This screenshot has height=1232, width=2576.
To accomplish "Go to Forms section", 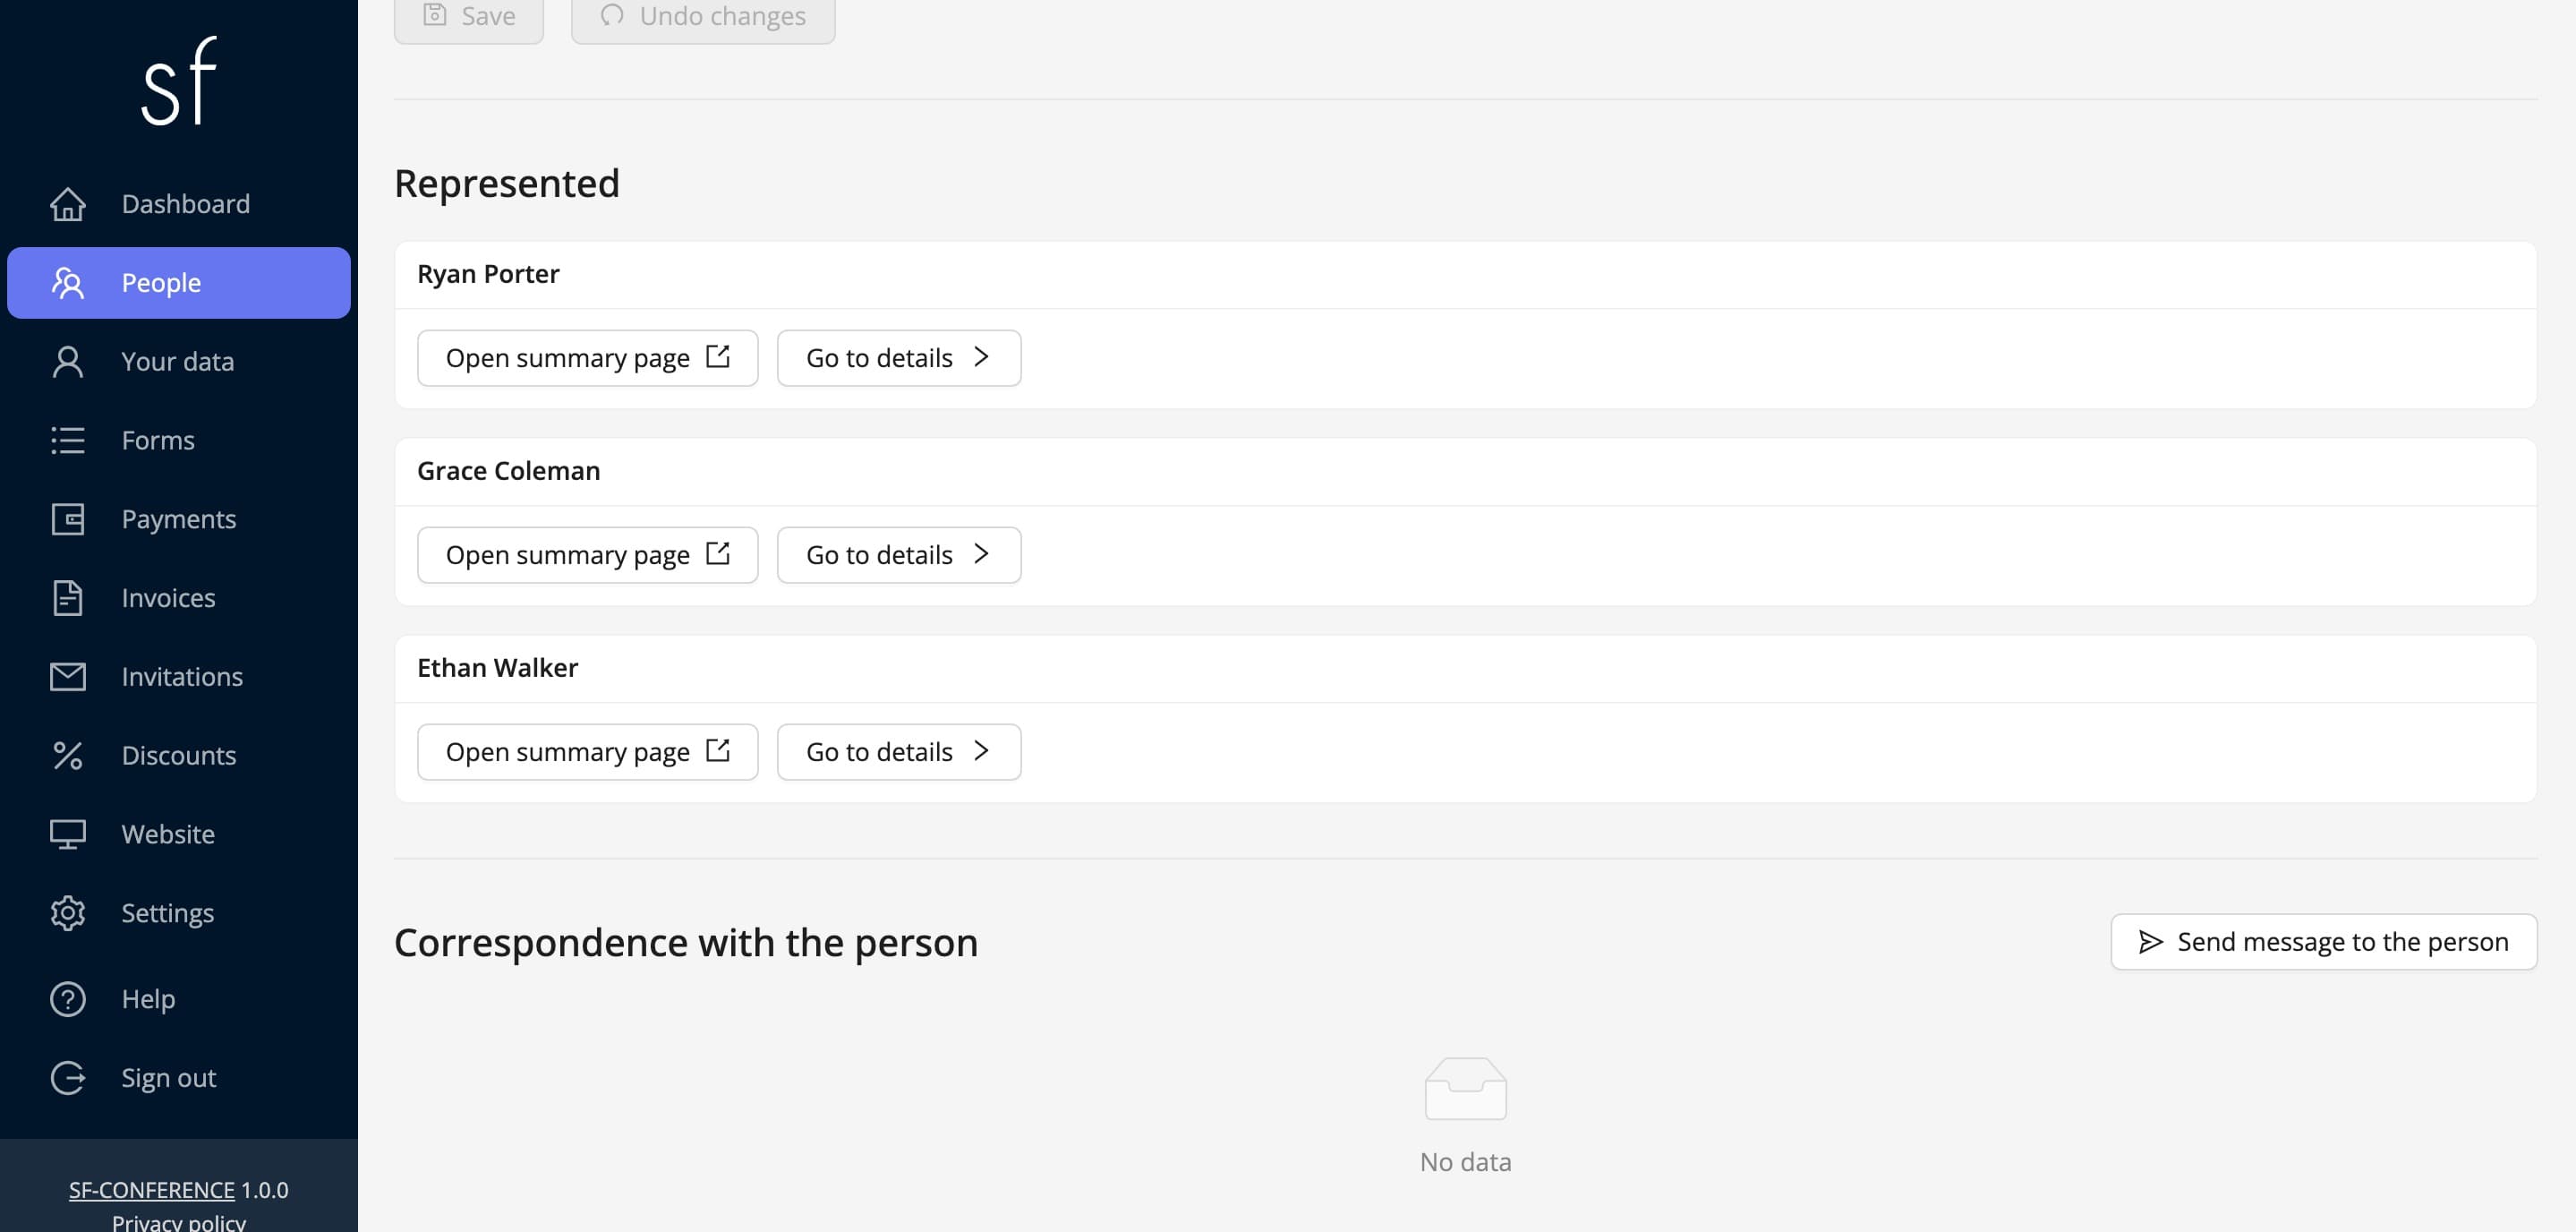I will (x=179, y=441).
